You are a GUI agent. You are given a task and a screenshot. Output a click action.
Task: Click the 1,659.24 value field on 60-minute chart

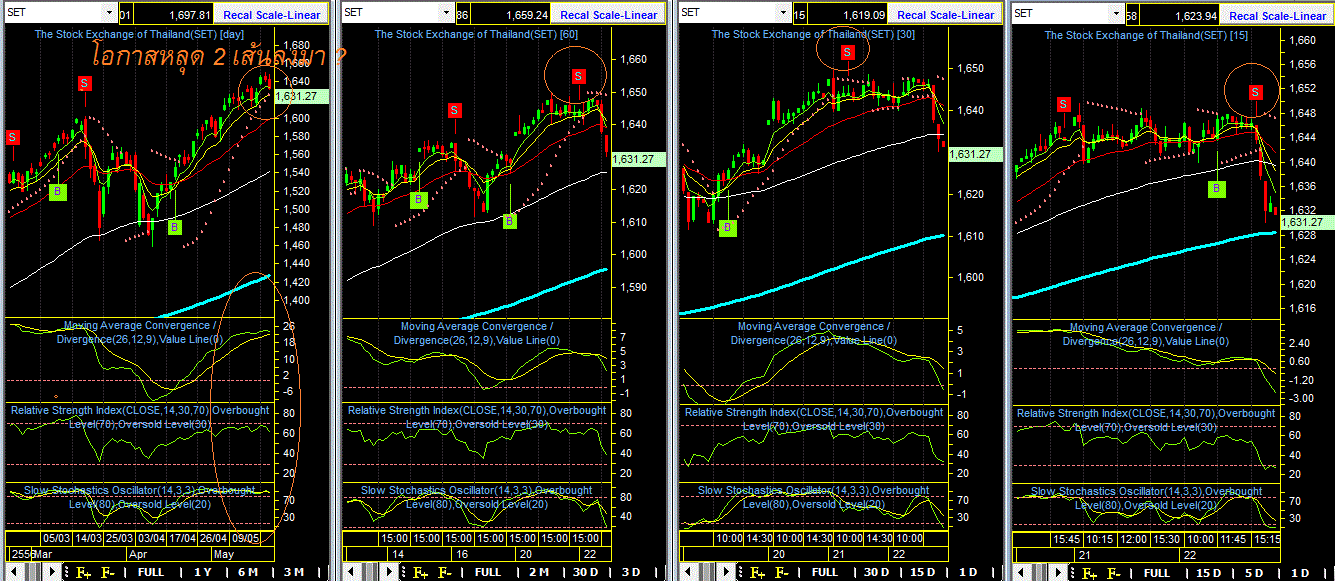(x=512, y=15)
